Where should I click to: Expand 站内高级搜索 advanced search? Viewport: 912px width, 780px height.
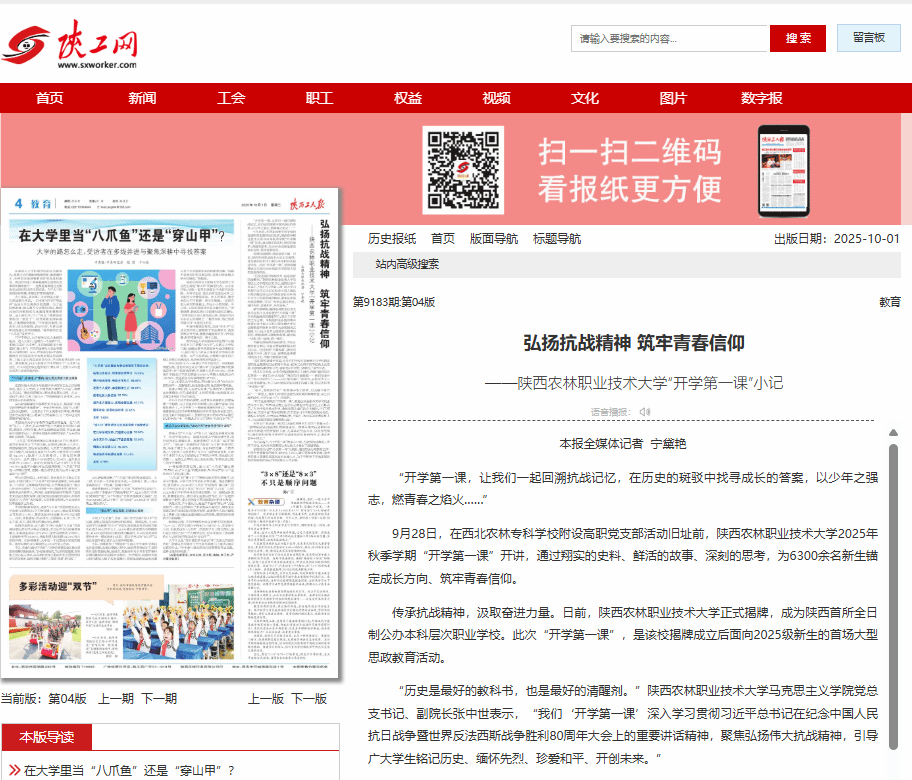[x=407, y=264]
